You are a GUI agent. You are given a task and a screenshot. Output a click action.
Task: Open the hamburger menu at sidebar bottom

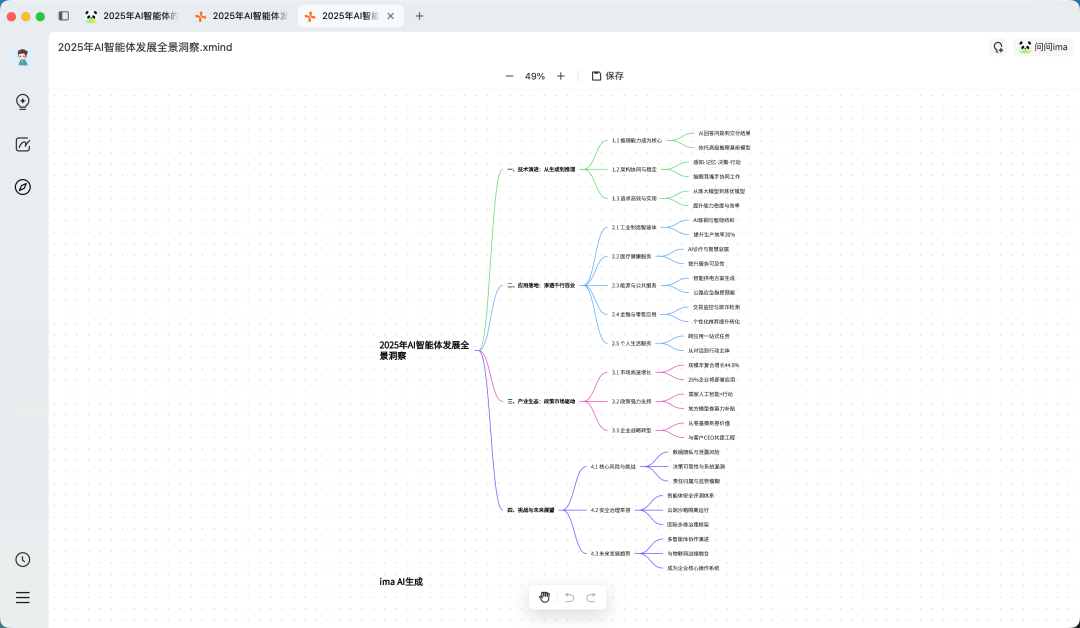pos(22,597)
